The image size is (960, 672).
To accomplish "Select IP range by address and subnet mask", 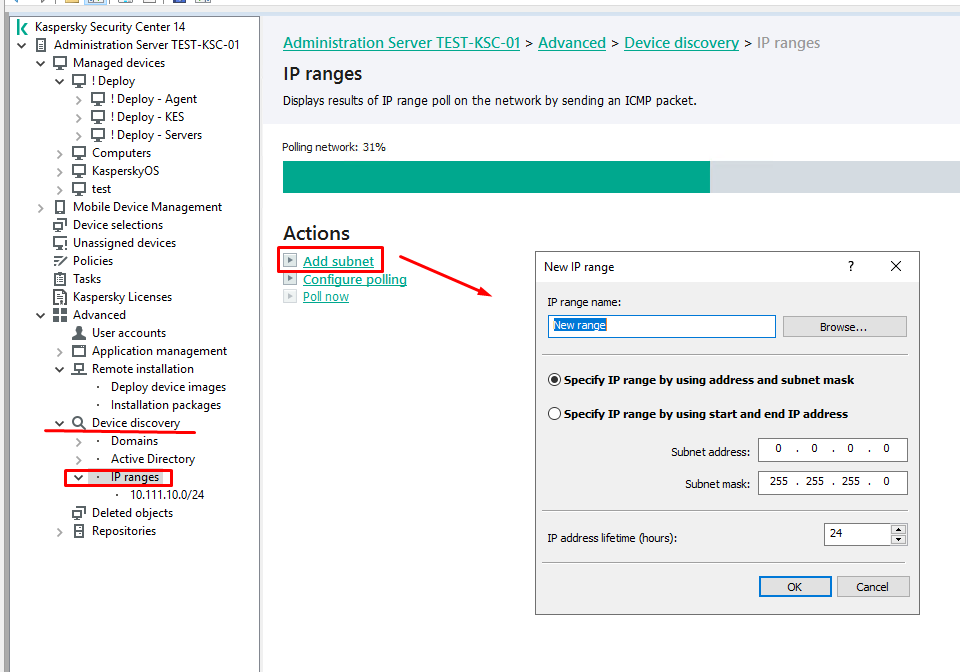I will [554, 380].
